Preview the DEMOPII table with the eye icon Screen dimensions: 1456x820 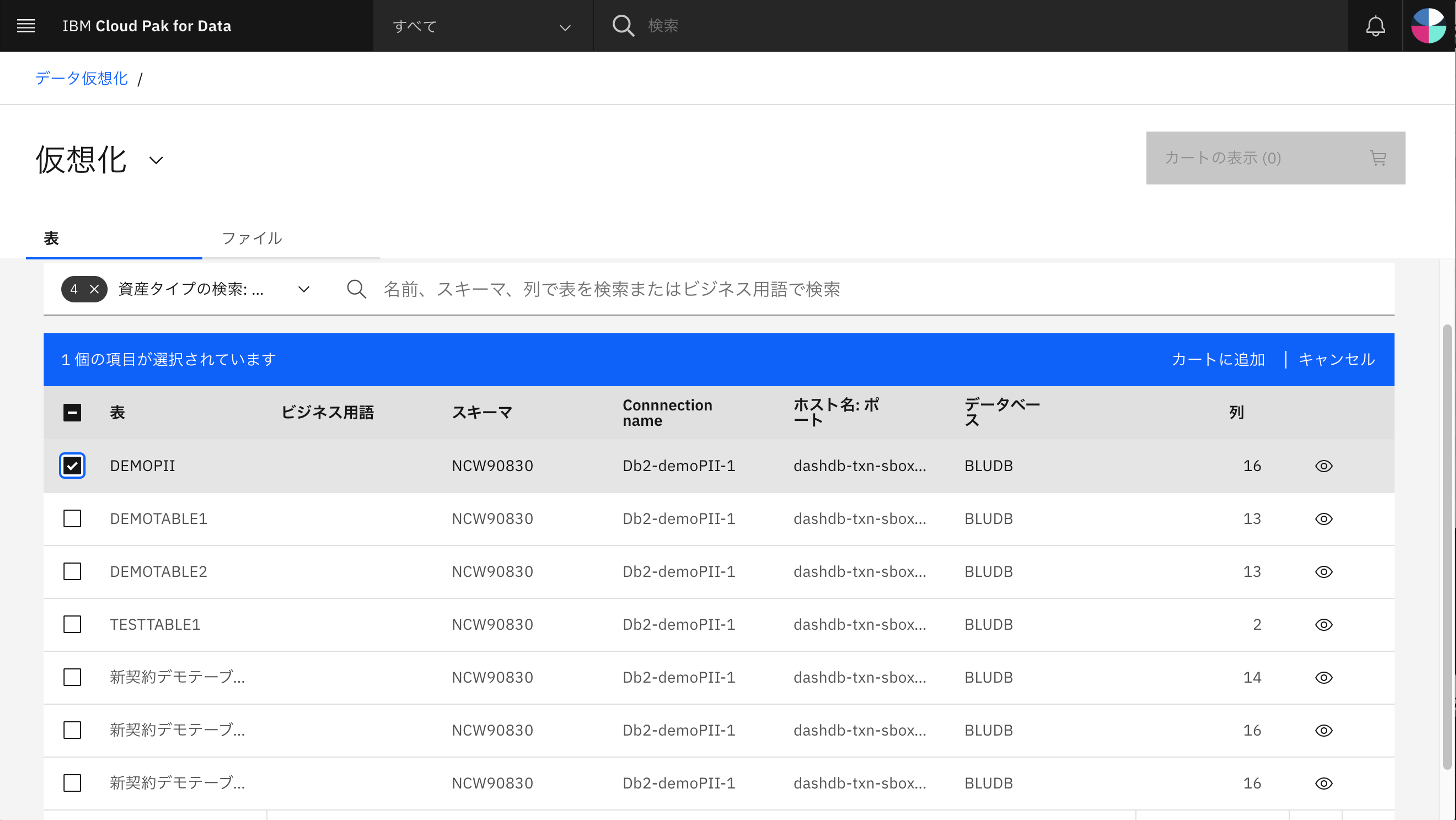click(1323, 465)
